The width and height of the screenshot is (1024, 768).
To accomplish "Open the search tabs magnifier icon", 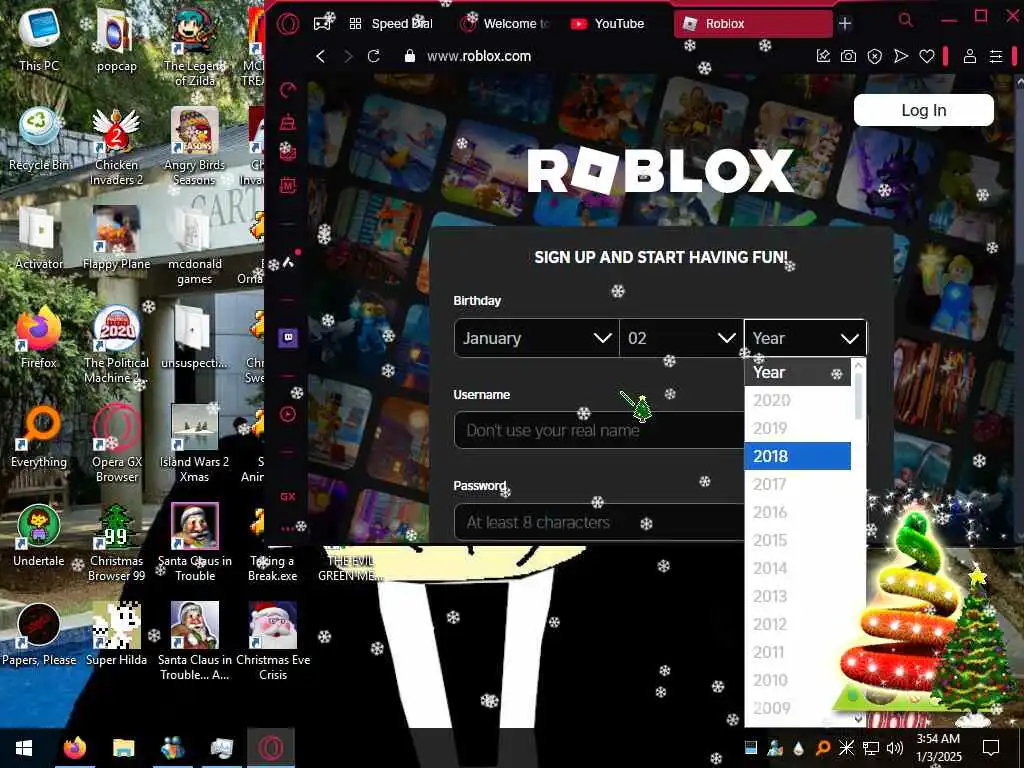I will click(x=905, y=20).
